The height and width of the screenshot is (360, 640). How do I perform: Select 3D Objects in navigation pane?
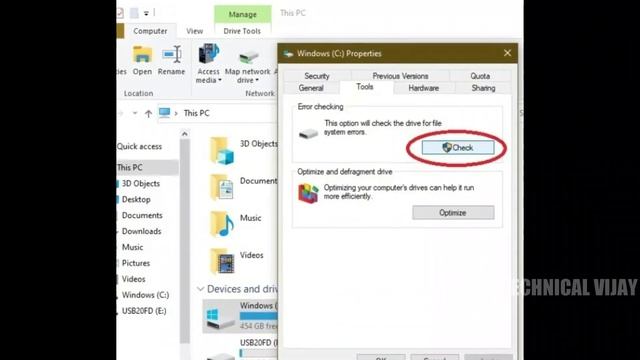(141, 184)
